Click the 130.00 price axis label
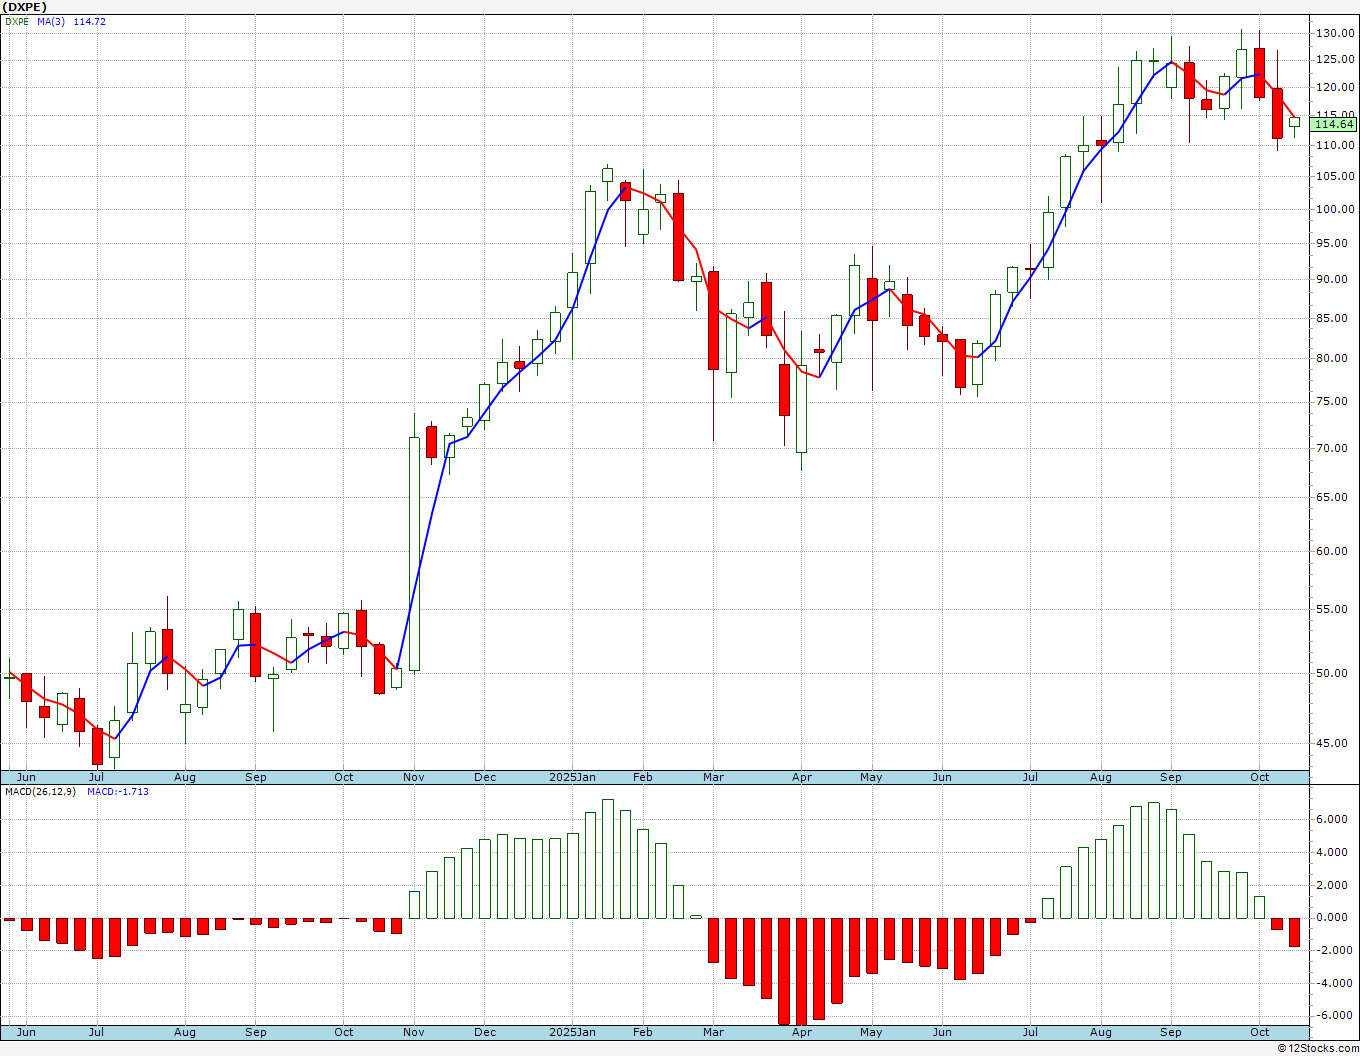1360x1056 pixels. (x=1335, y=33)
